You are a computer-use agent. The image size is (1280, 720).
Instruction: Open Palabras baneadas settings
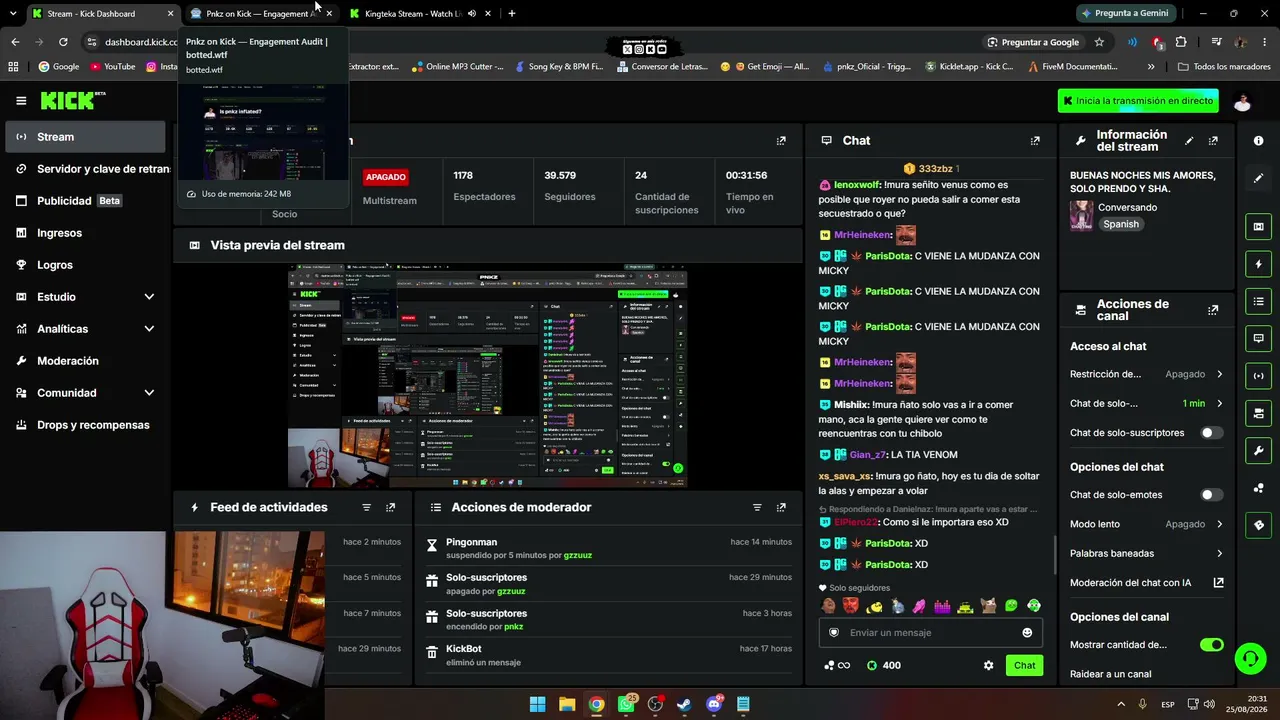[x=1147, y=553]
